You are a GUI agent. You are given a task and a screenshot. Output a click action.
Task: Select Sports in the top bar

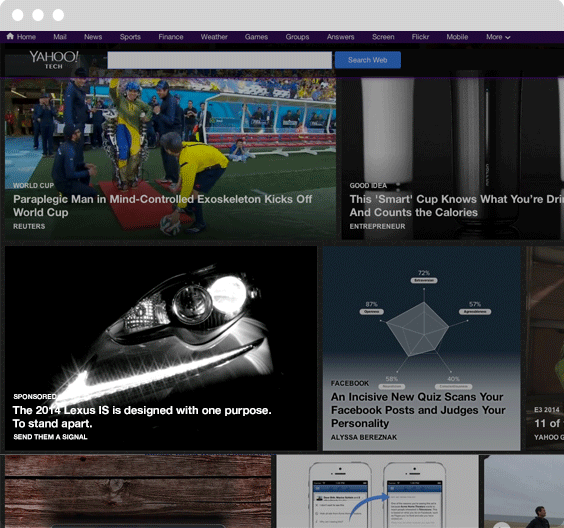click(130, 37)
